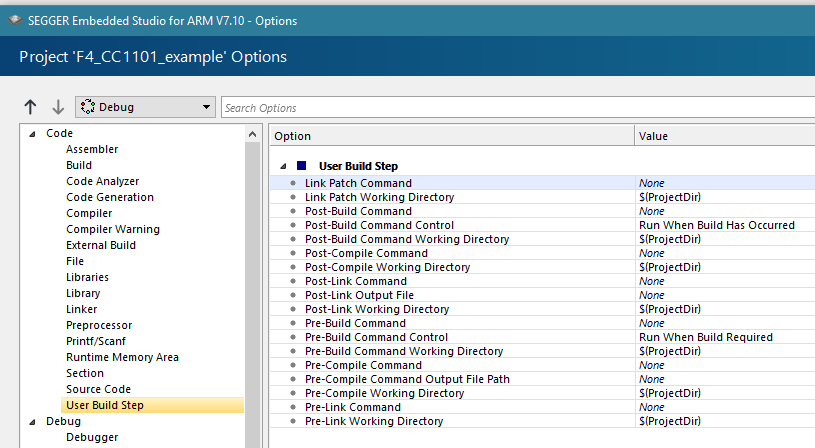This screenshot has width=815, height=448.
Task: Collapse the User Build Step section
Action: [x=283, y=166]
